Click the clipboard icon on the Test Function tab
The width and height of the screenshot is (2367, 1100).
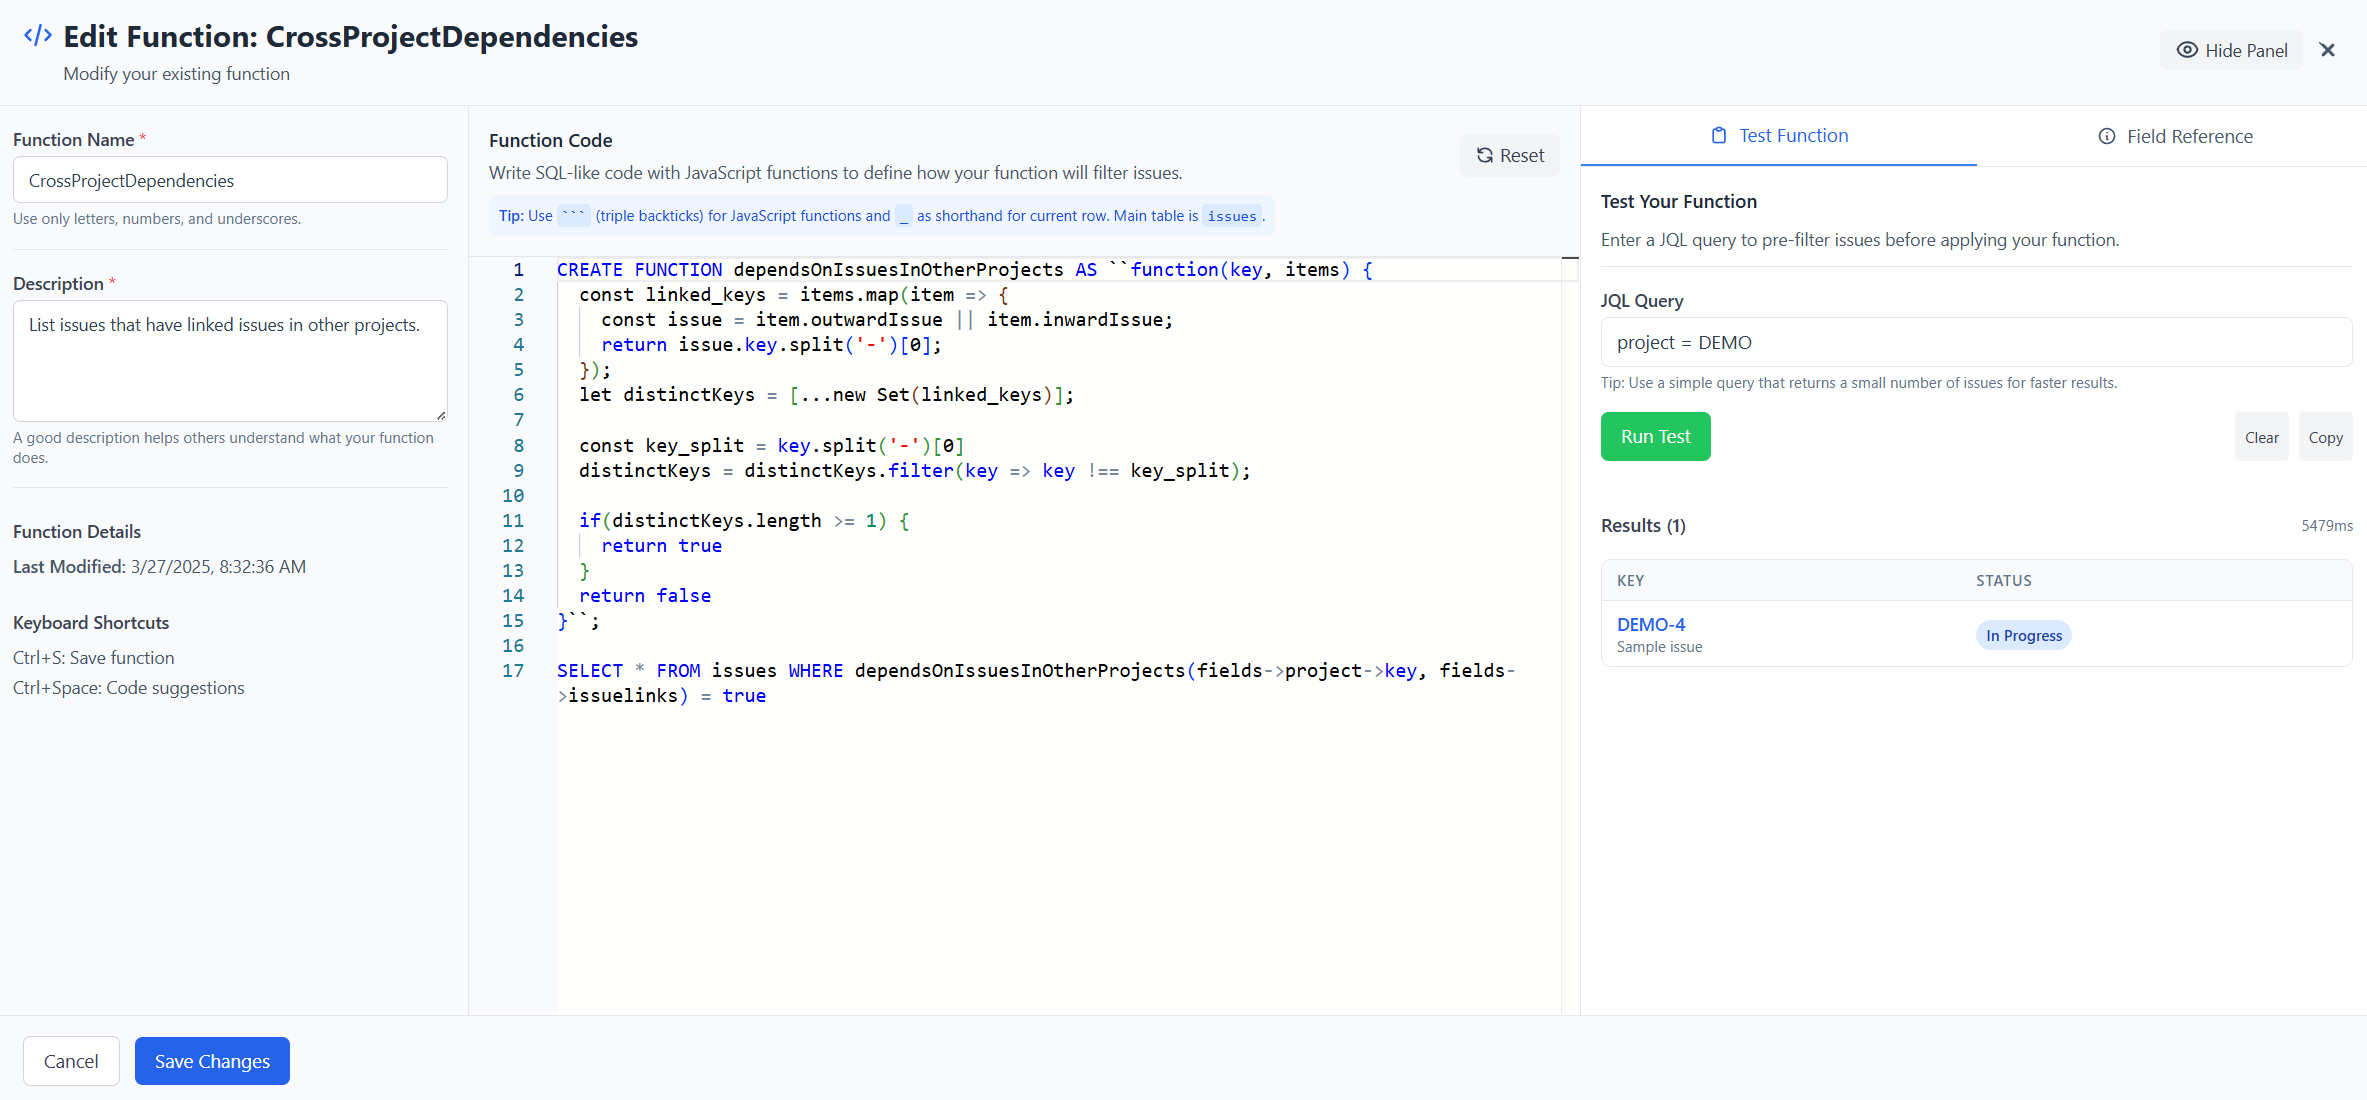pos(1719,136)
